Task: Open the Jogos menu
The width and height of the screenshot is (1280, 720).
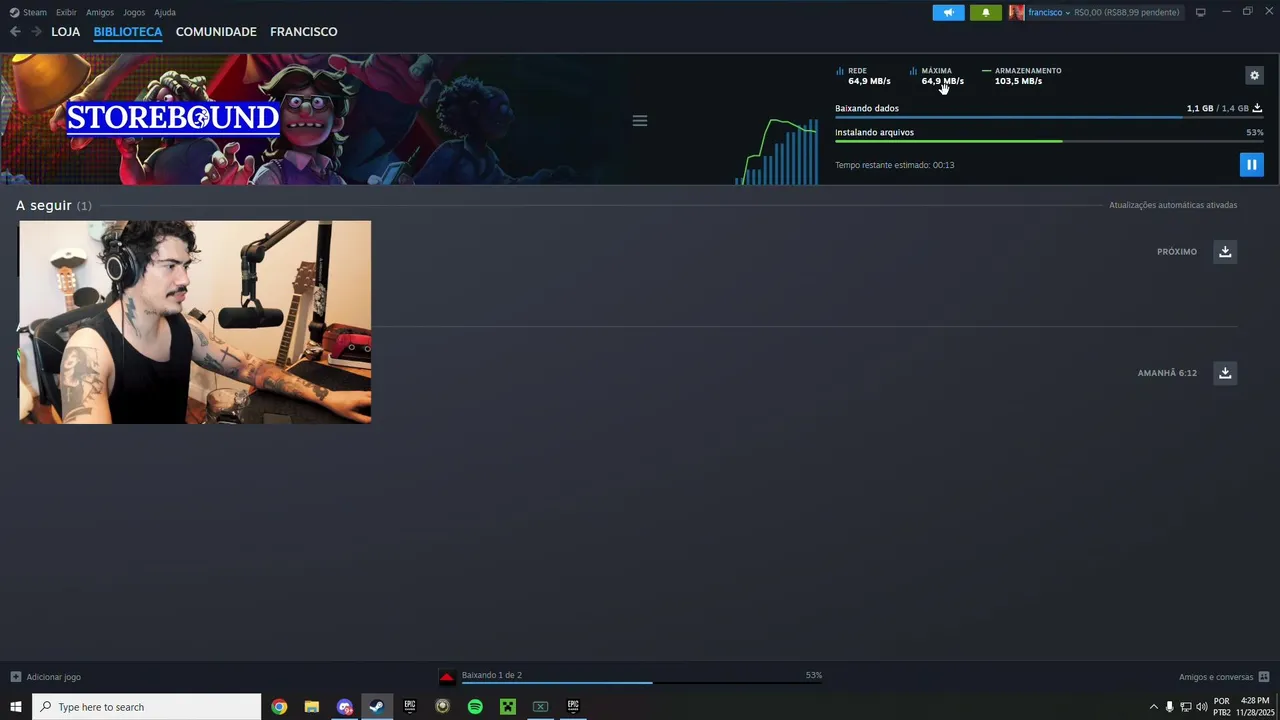Action: (134, 12)
